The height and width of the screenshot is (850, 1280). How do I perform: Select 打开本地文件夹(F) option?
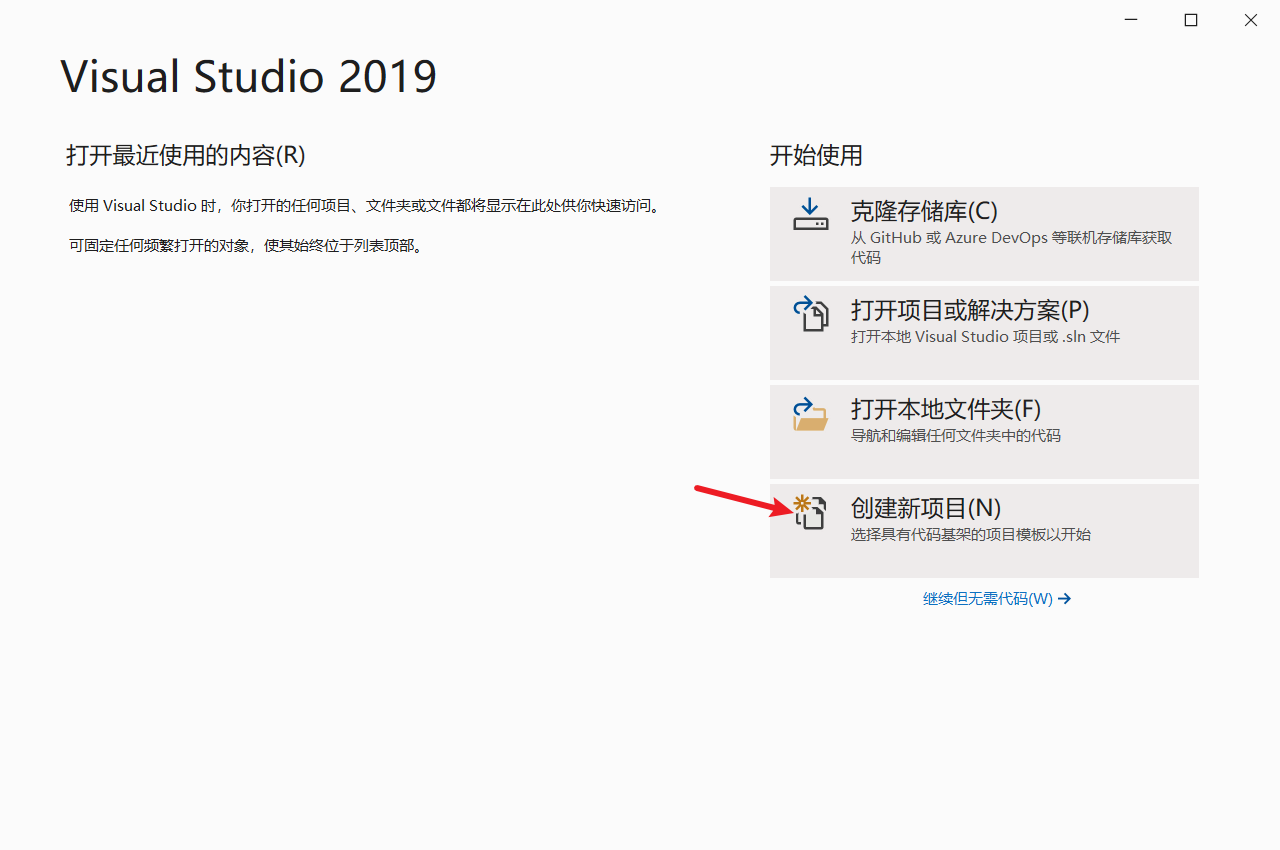point(984,431)
